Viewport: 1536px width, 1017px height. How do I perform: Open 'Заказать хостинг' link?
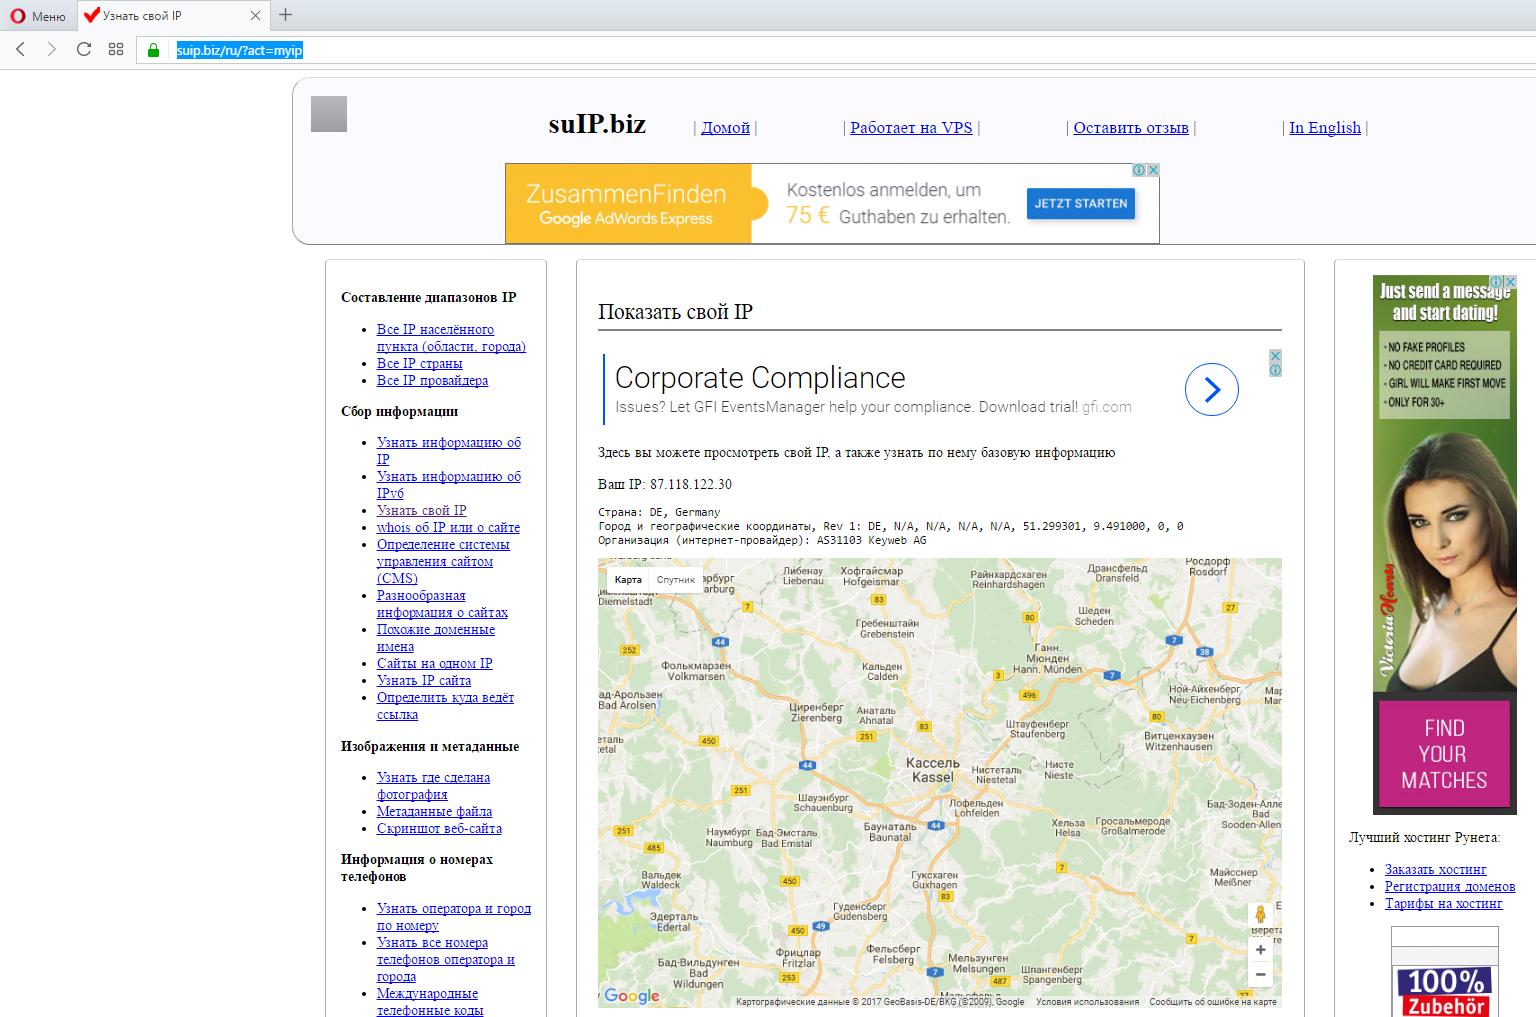point(1435,869)
